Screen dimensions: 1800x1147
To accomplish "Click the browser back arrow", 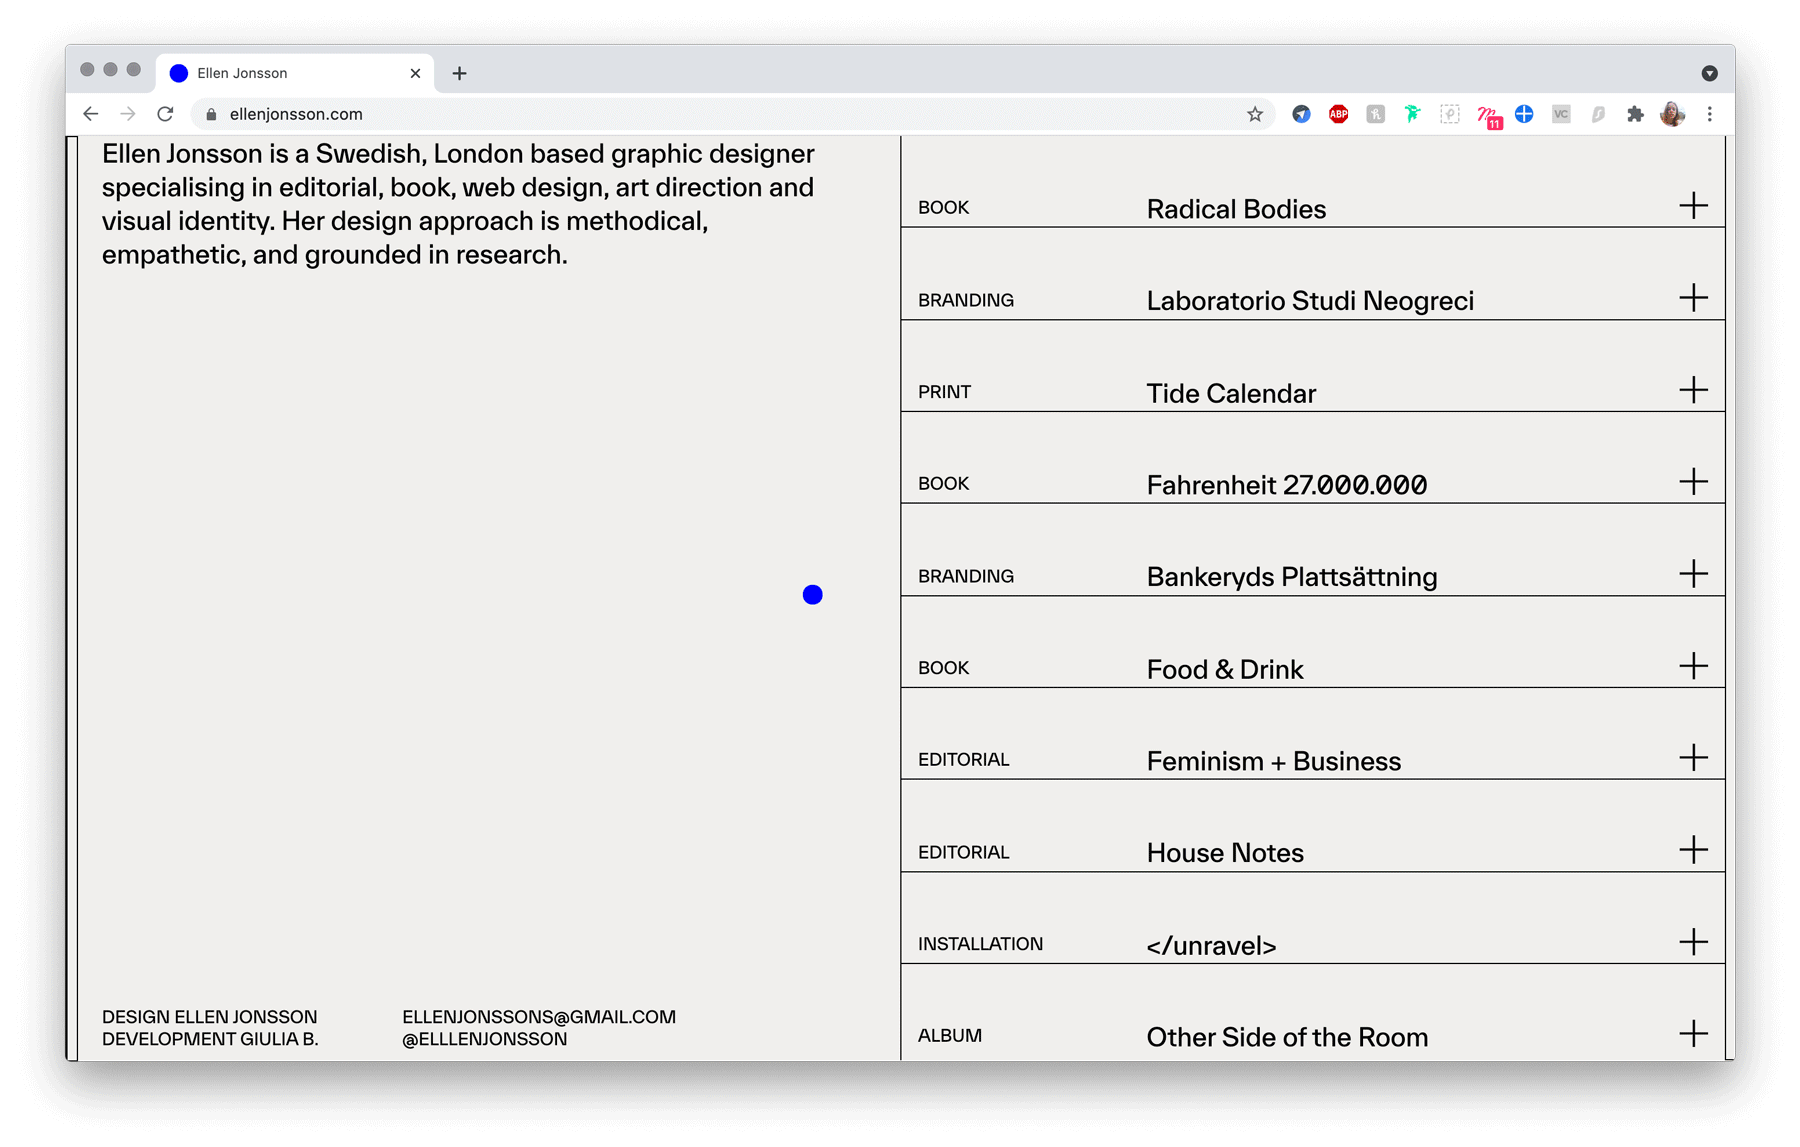I will pyautogui.click(x=91, y=114).
